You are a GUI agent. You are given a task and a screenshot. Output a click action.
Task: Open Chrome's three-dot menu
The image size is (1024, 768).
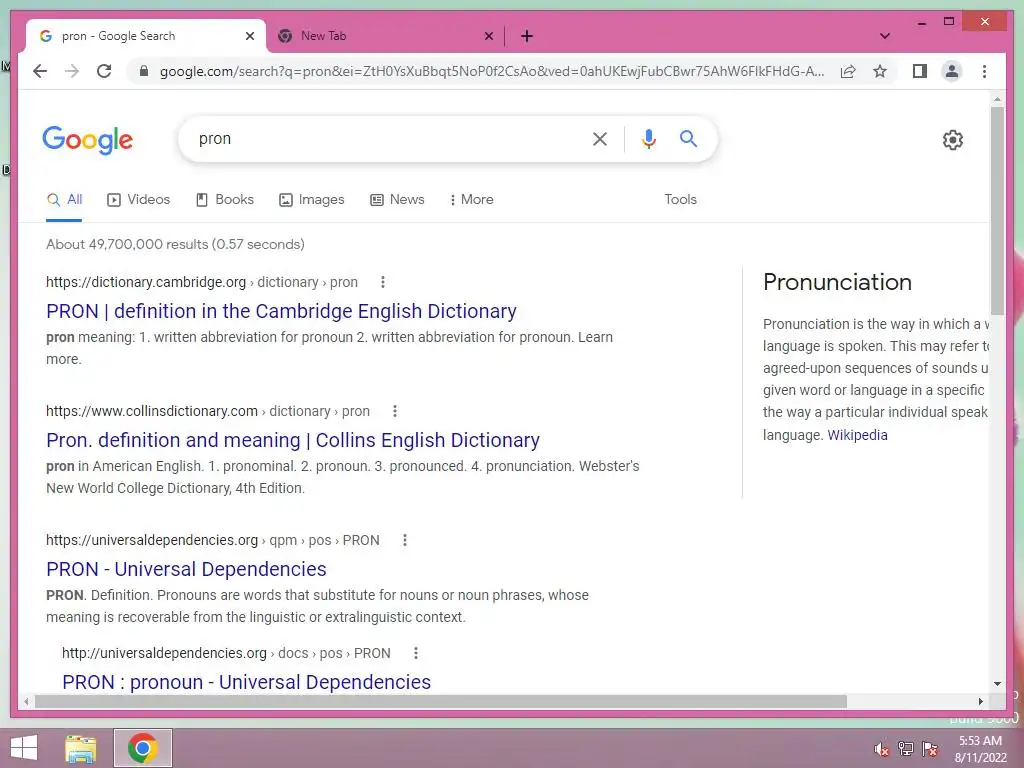984,71
